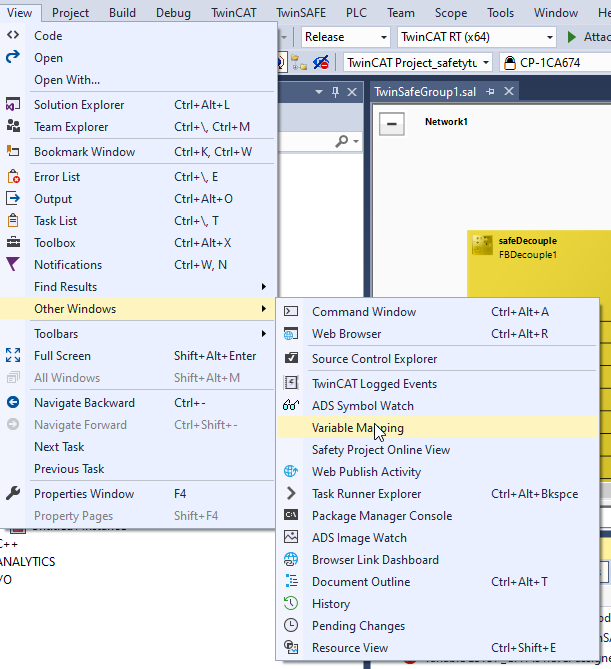611x669 pixels.
Task: Click the Error List icon
Action: pos(13,176)
